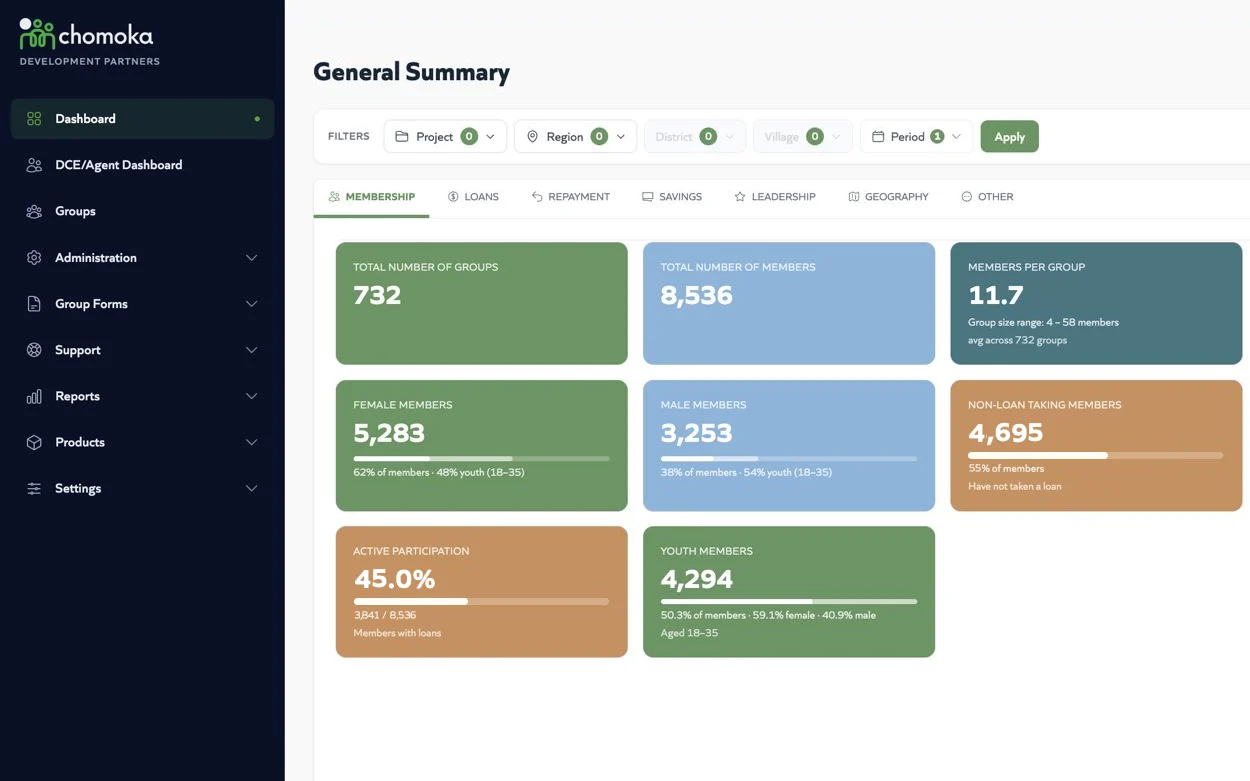The image size is (1250, 781).
Task: Expand the Support menu chevron
Action: click(252, 350)
